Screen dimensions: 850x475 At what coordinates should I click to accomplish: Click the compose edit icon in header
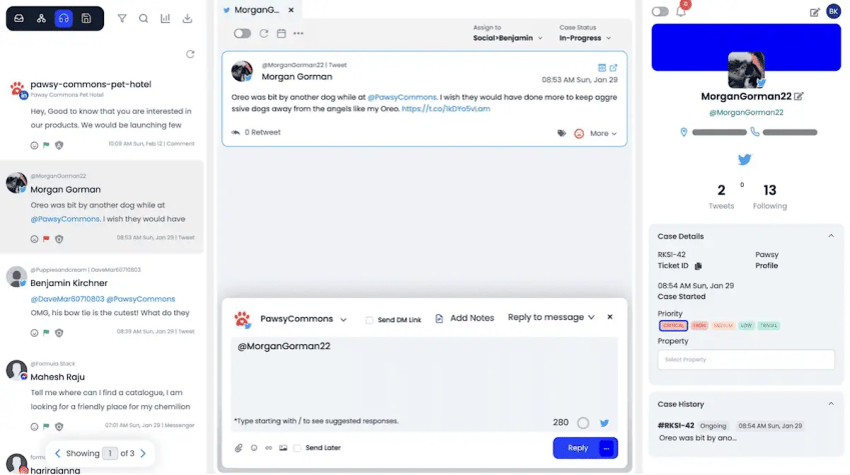(814, 12)
